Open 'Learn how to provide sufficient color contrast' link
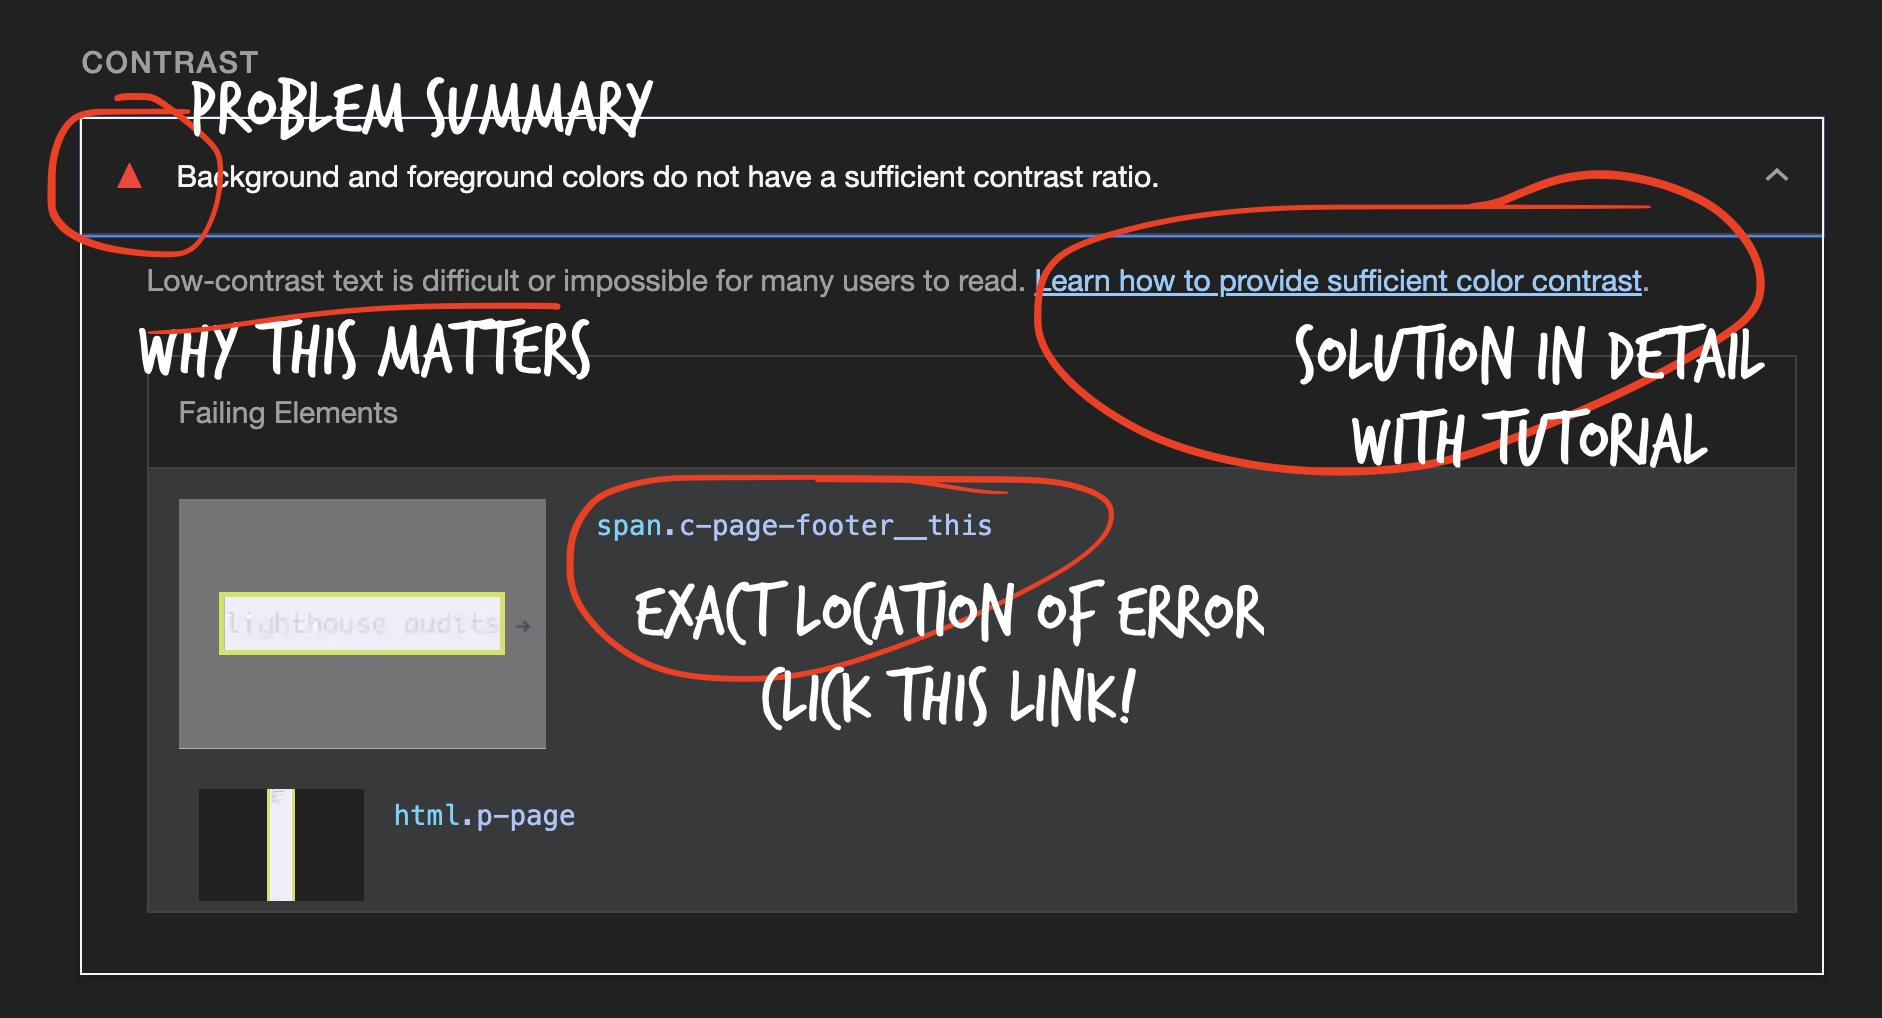1882x1018 pixels. [1340, 281]
